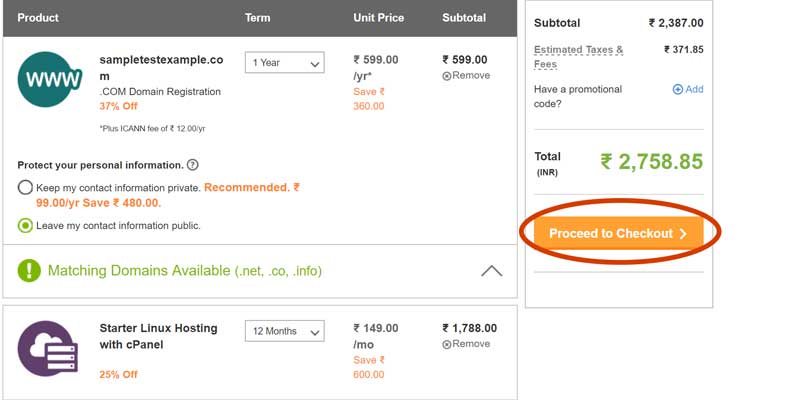803x400 pixels.
Task: Select Leave my contact information public
Action: coord(25,225)
